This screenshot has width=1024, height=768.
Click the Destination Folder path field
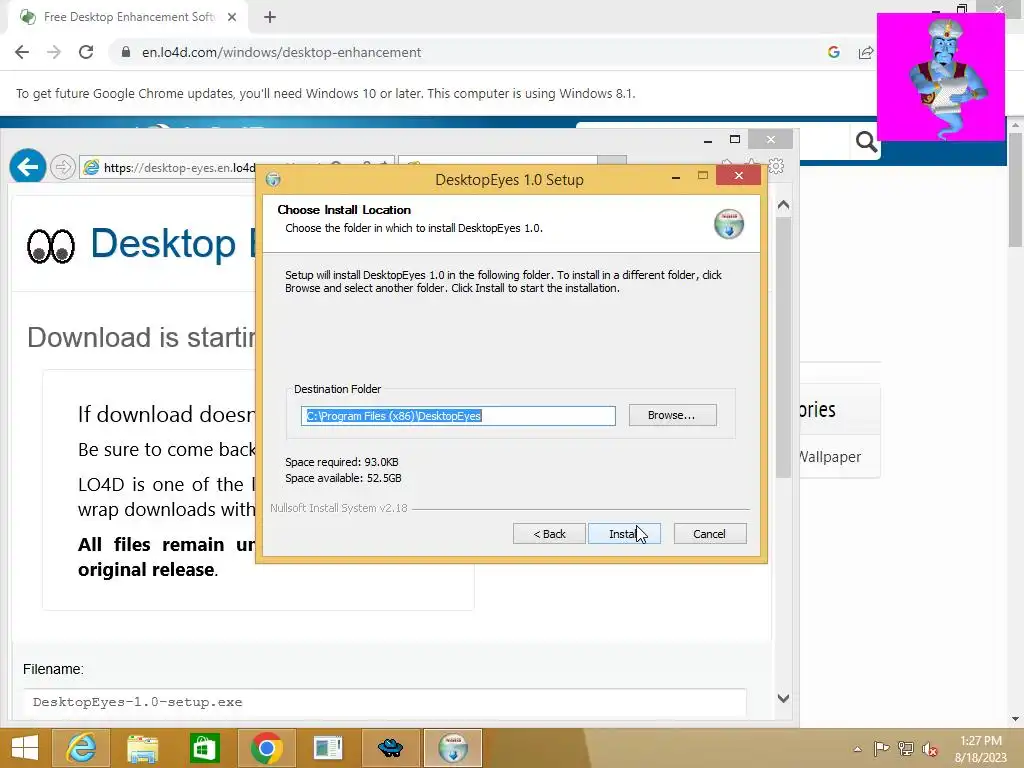[458, 416]
